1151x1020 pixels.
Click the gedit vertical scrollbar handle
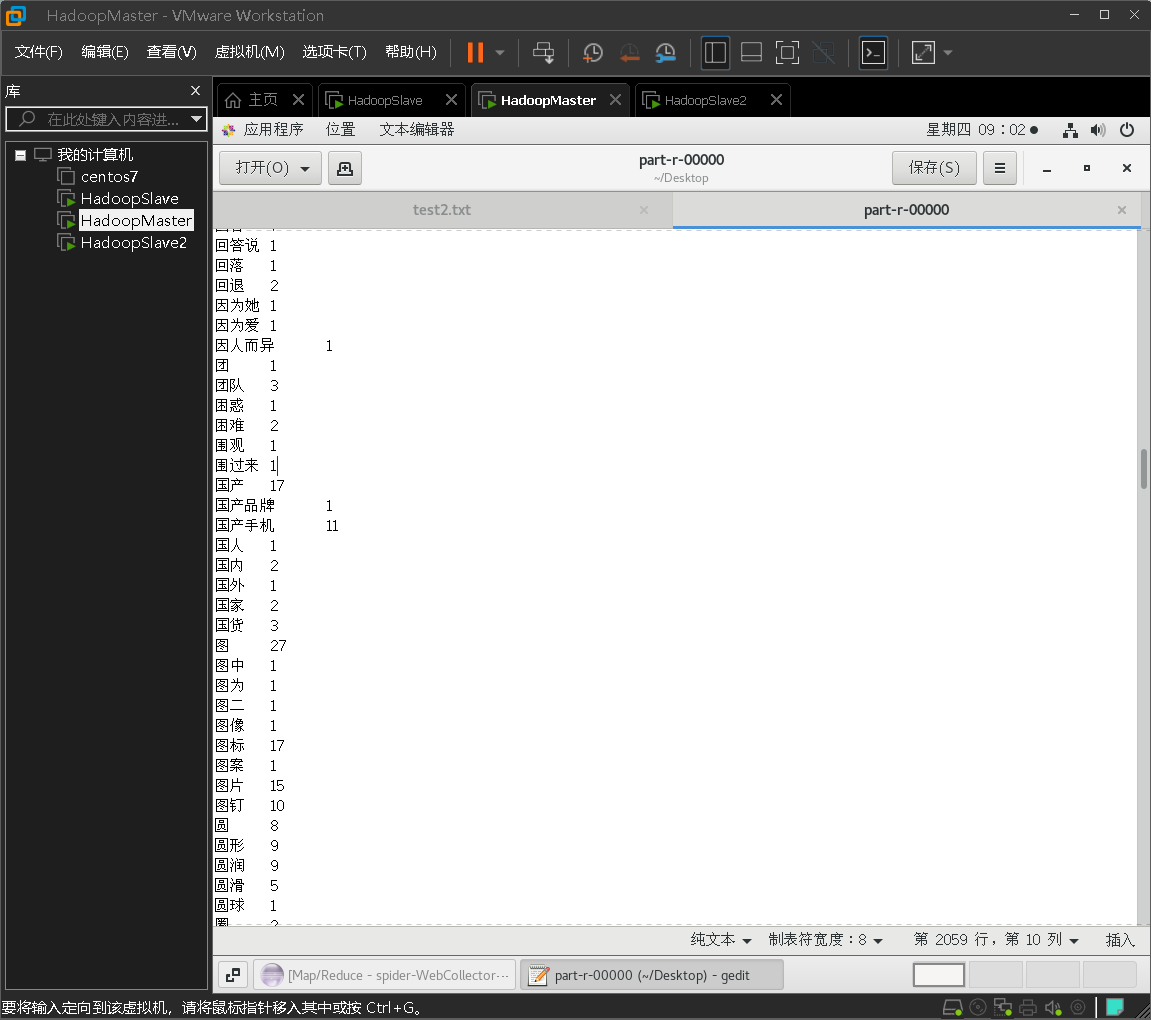pyautogui.click(x=1144, y=470)
